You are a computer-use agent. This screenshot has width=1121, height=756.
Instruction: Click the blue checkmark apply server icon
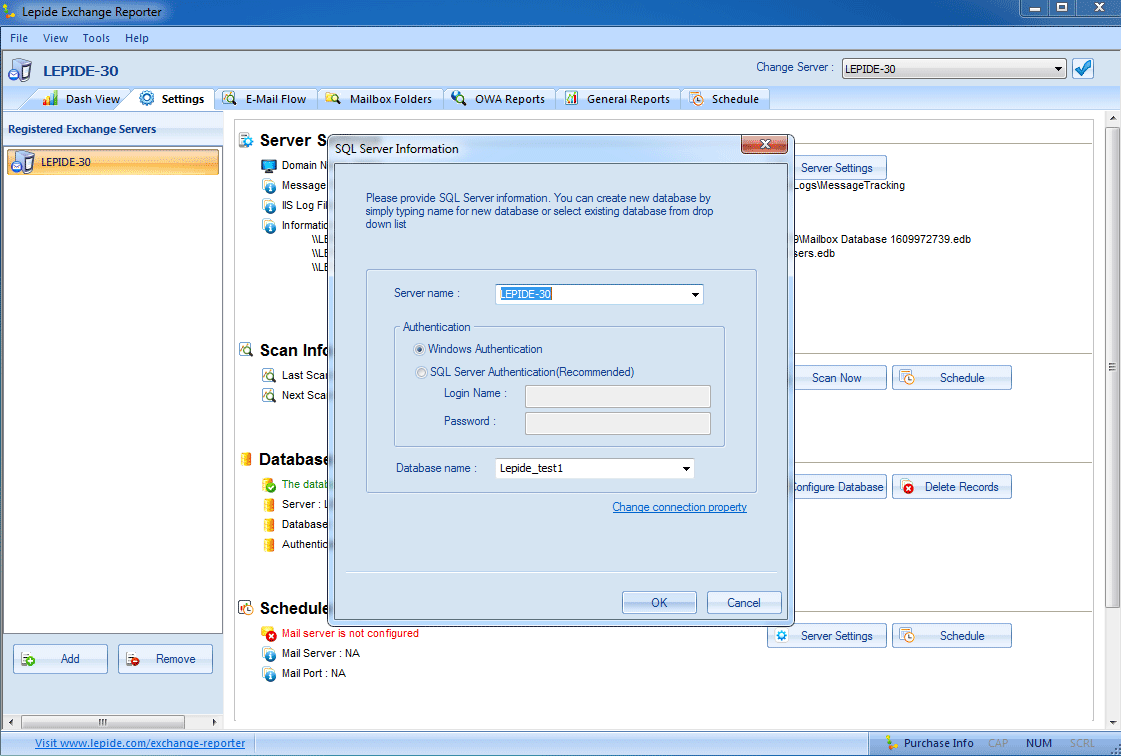1083,69
